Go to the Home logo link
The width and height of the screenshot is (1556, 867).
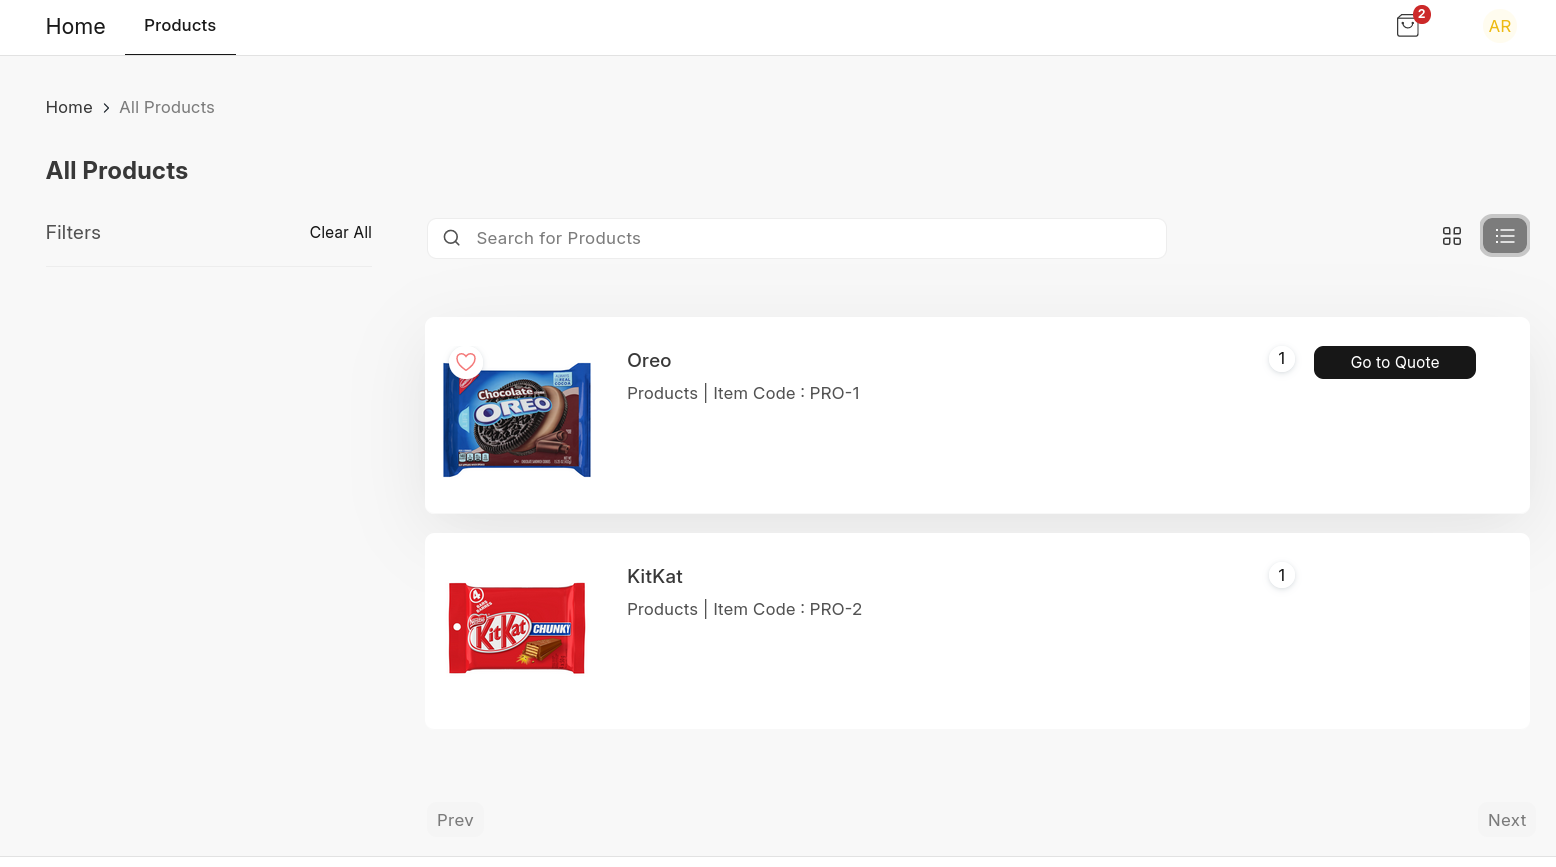pos(75,27)
